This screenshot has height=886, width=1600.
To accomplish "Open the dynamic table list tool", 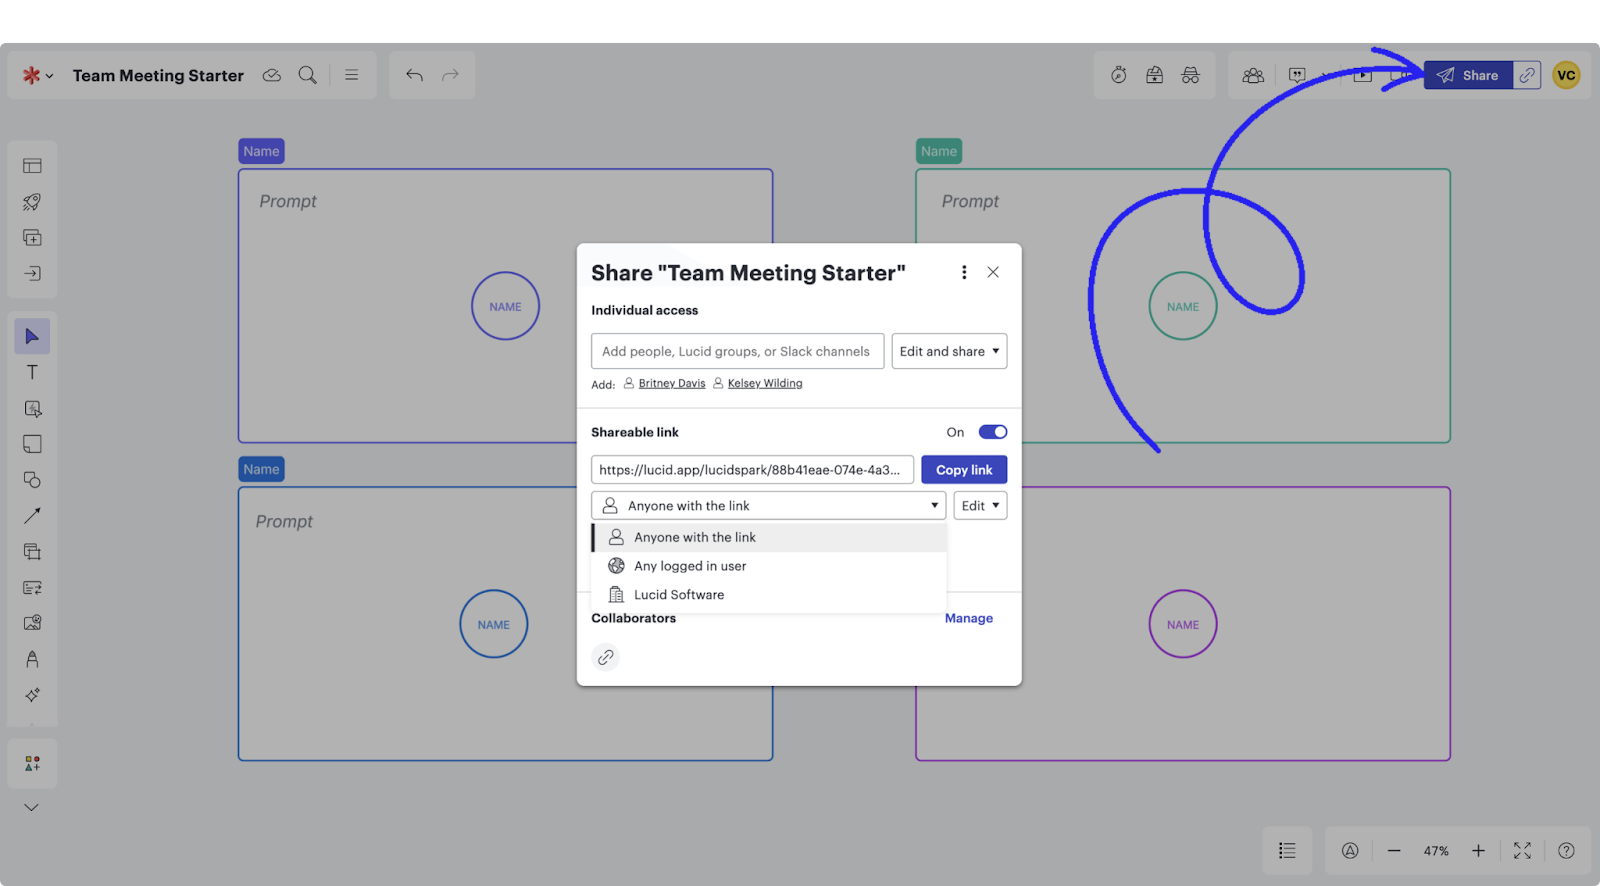I will 32,588.
